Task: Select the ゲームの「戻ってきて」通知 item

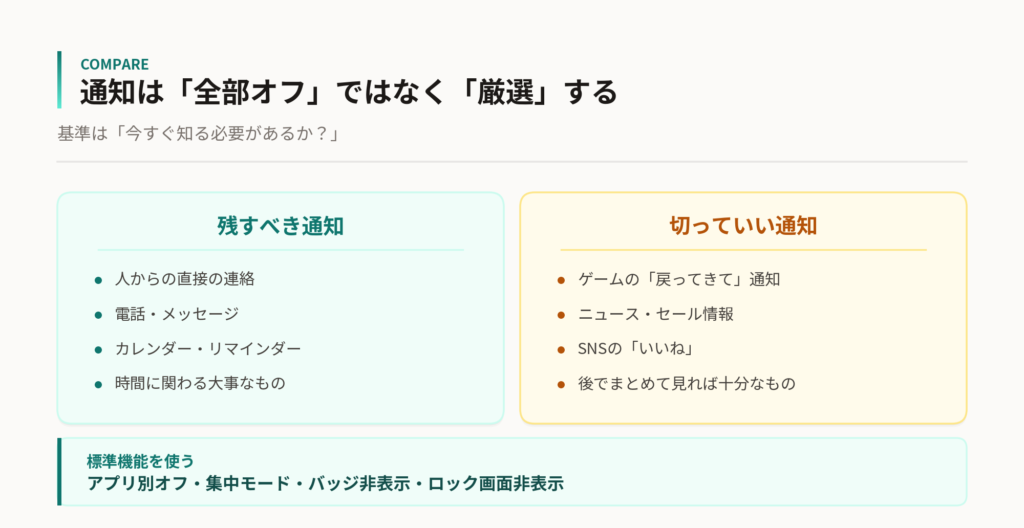Action: click(x=679, y=280)
